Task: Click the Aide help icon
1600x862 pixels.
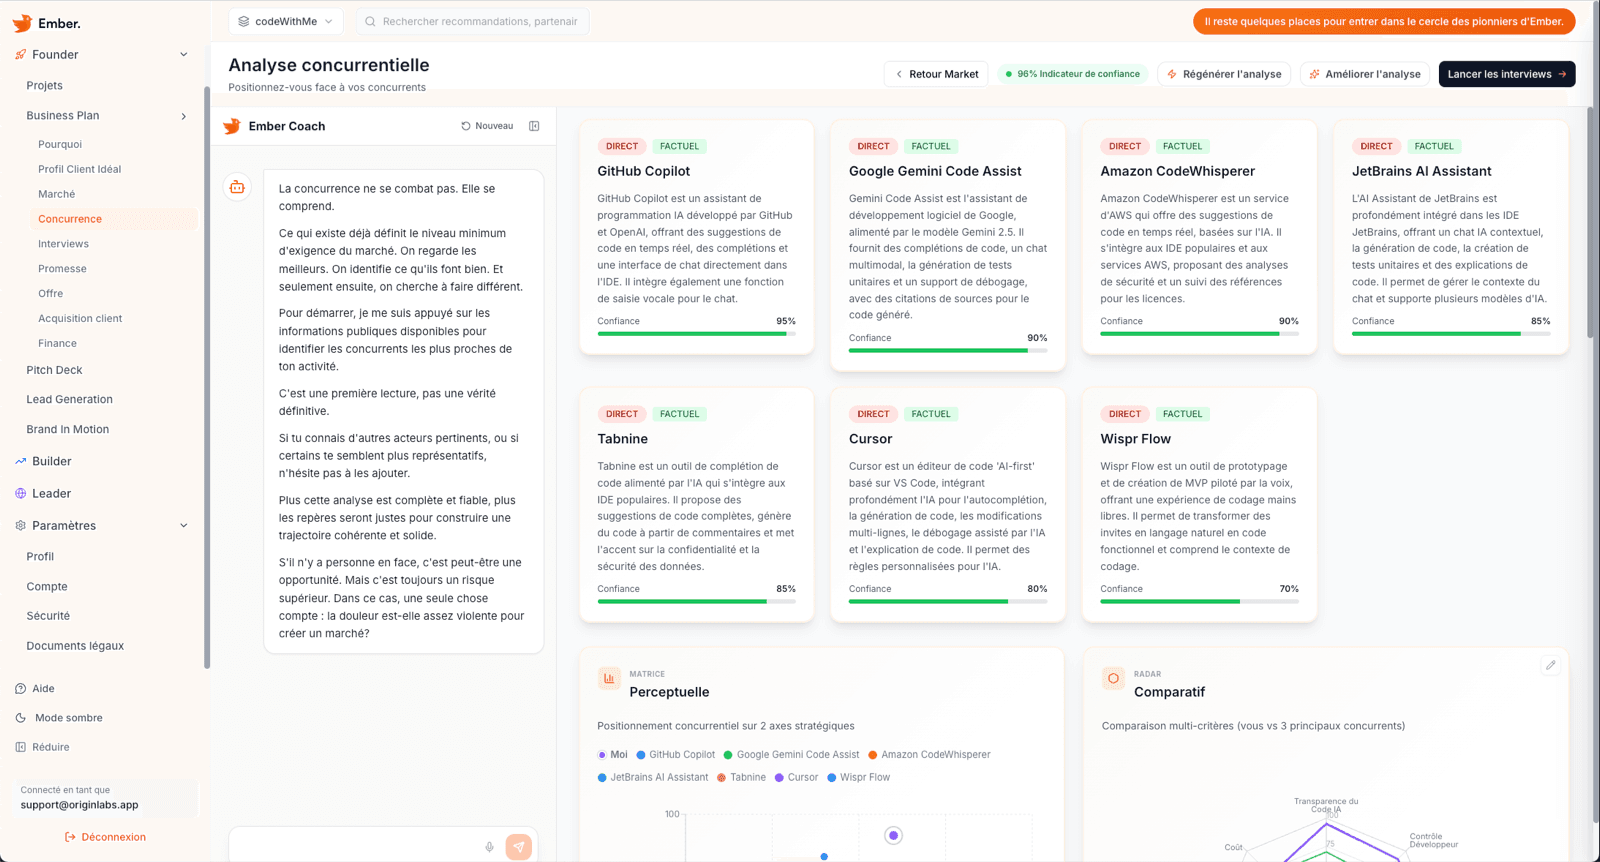Action: (20, 689)
